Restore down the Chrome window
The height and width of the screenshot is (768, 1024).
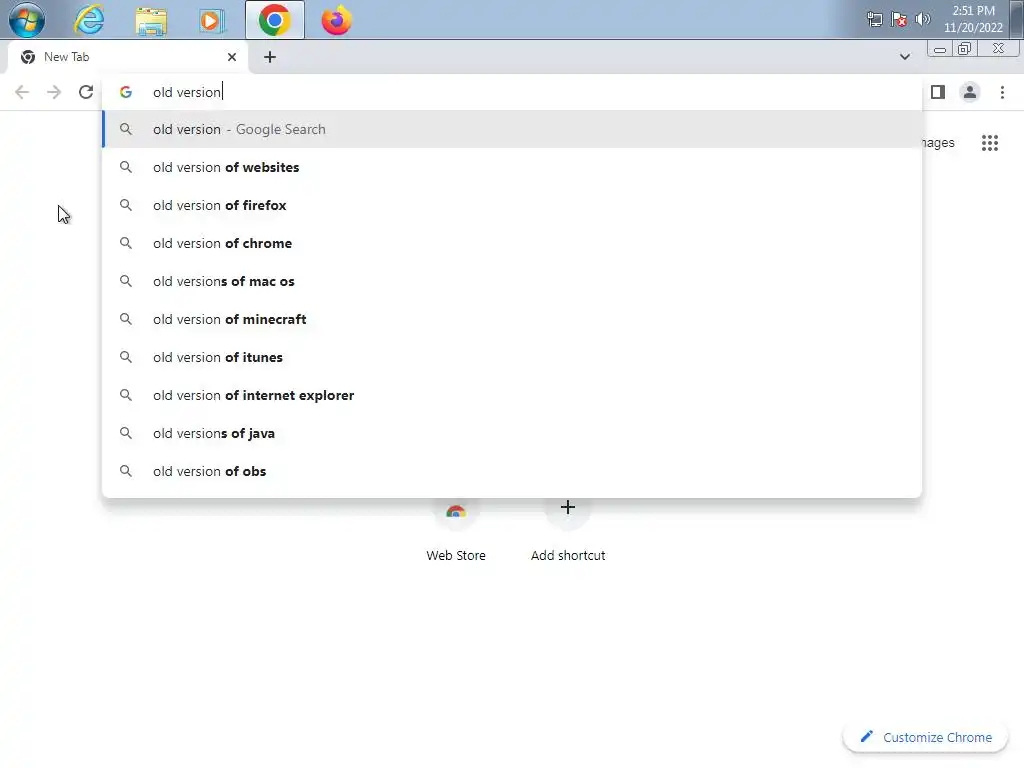965,49
